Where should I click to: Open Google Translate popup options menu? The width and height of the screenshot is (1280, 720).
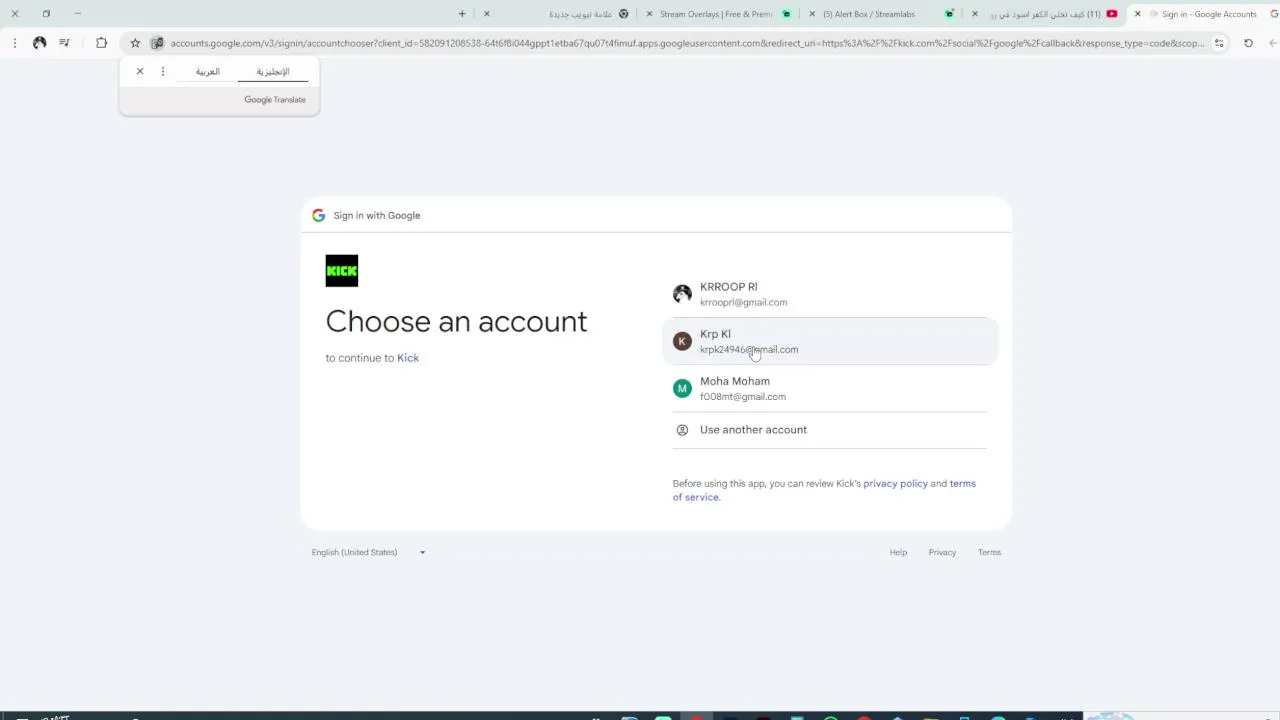coord(163,71)
